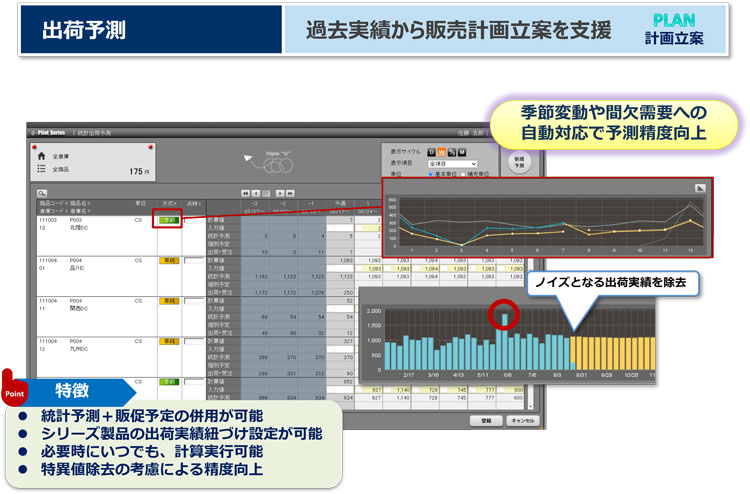Sort by the 倉庫名 column header
The height and width of the screenshot is (494, 750).
pos(80,211)
